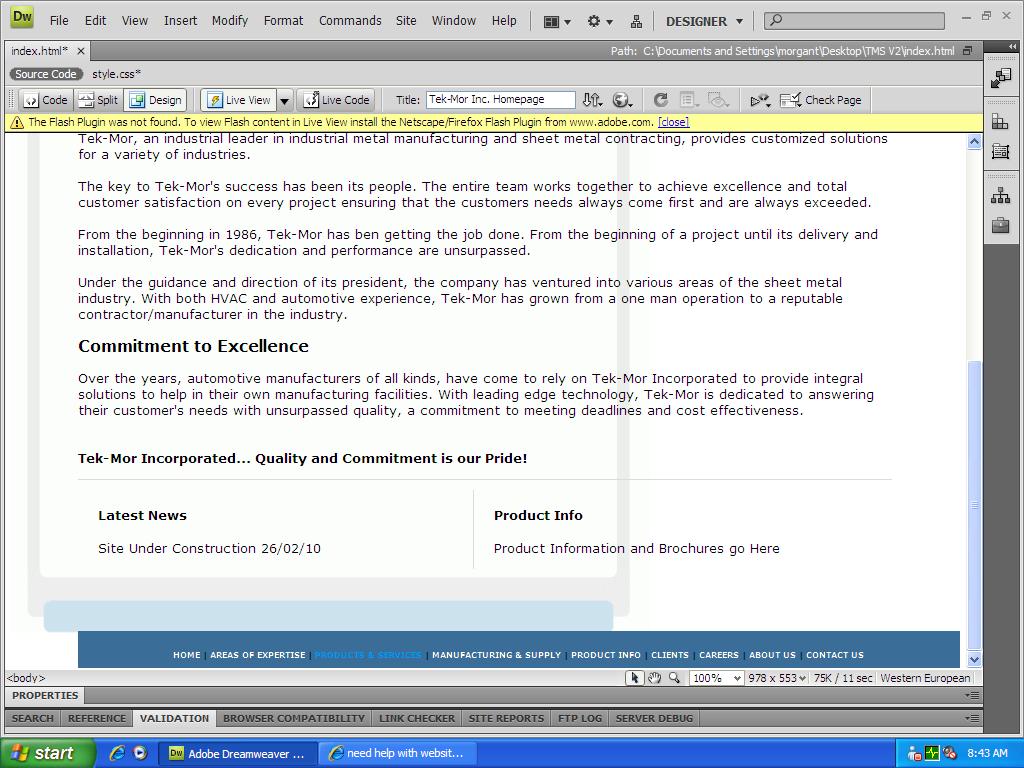Expand the collapsed right panel dock arrows
The image size is (1024, 768).
tap(1012, 46)
